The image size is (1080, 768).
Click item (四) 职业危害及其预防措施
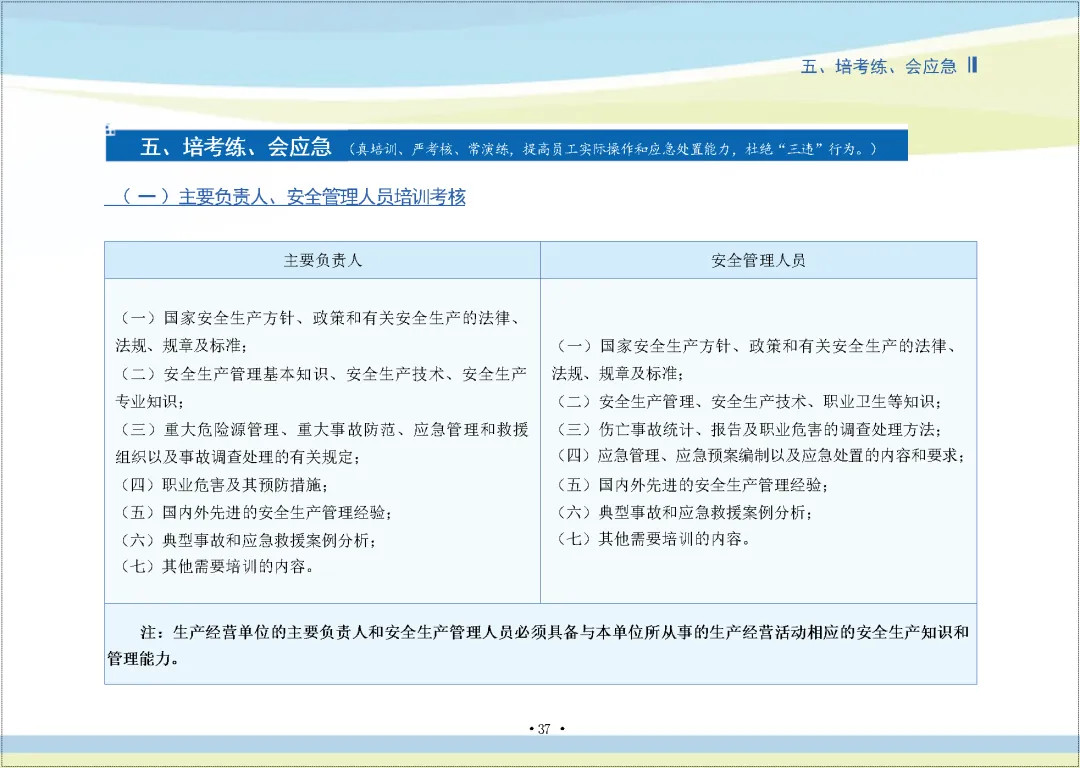click(221, 485)
